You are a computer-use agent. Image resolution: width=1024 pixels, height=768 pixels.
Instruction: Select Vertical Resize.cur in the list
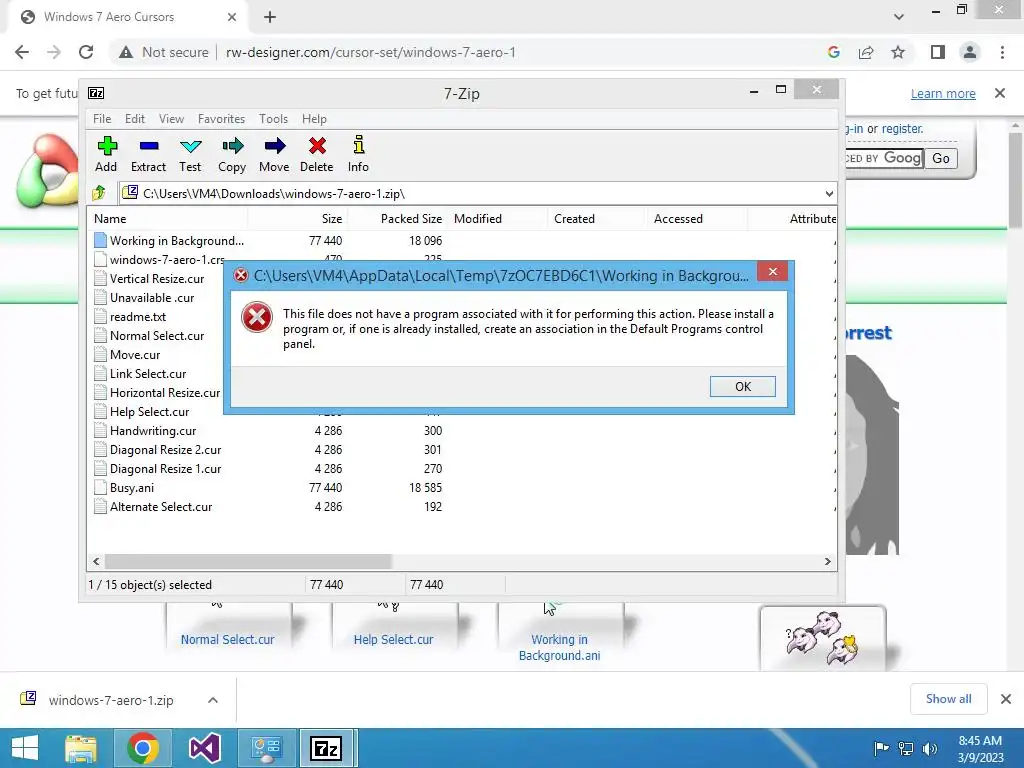(x=157, y=279)
